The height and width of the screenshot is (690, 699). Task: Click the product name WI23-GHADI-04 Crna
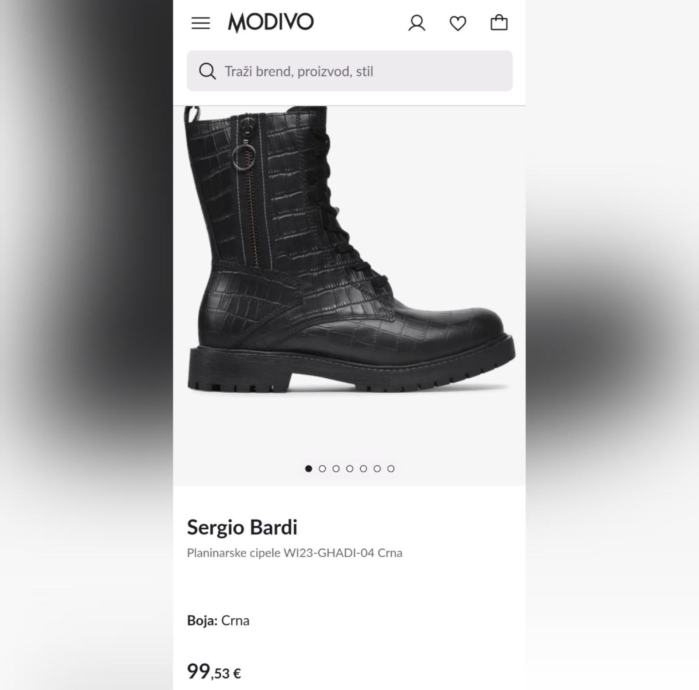point(295,553)
